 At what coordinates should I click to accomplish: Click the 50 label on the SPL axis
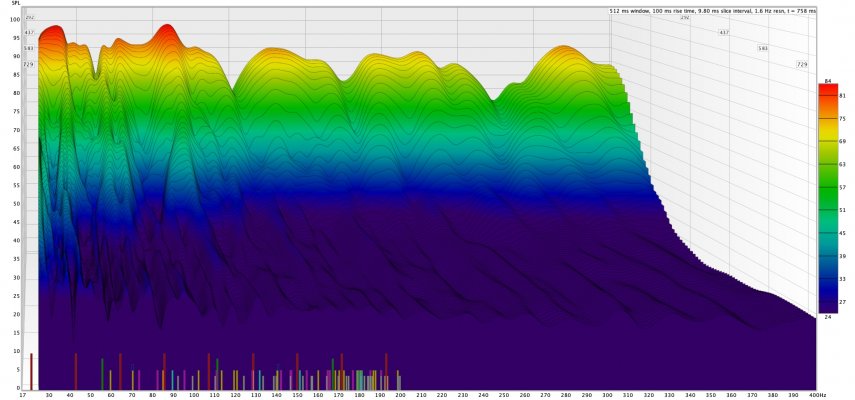(x=17, y=204)
